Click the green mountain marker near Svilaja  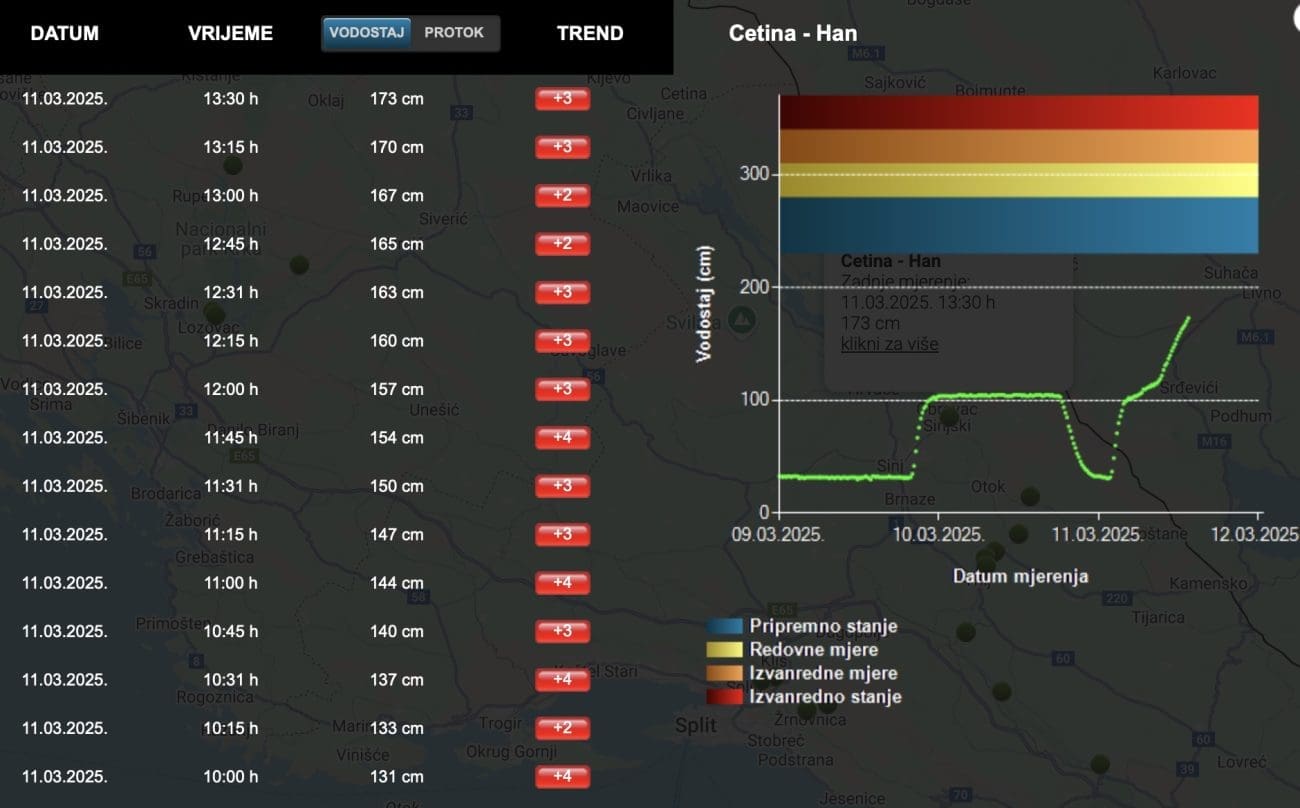pyautogui.click(x=741, y=320)
